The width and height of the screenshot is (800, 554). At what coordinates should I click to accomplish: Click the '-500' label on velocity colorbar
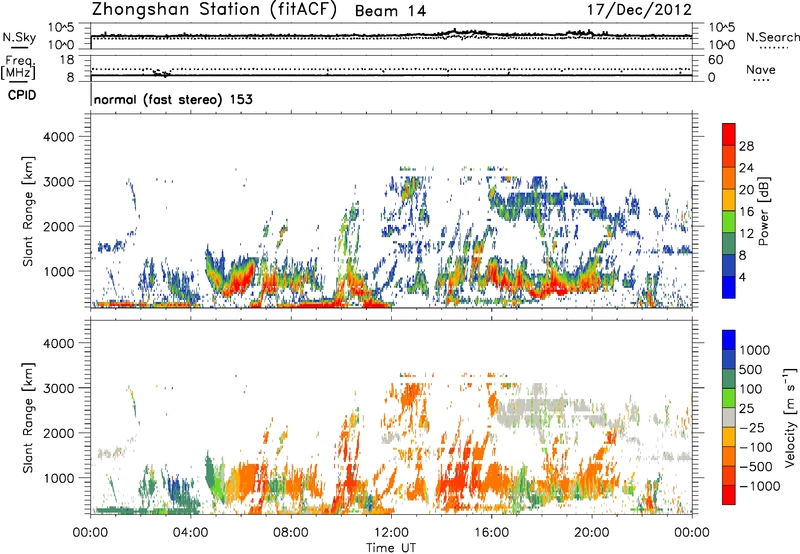click(x=756, y=466)
